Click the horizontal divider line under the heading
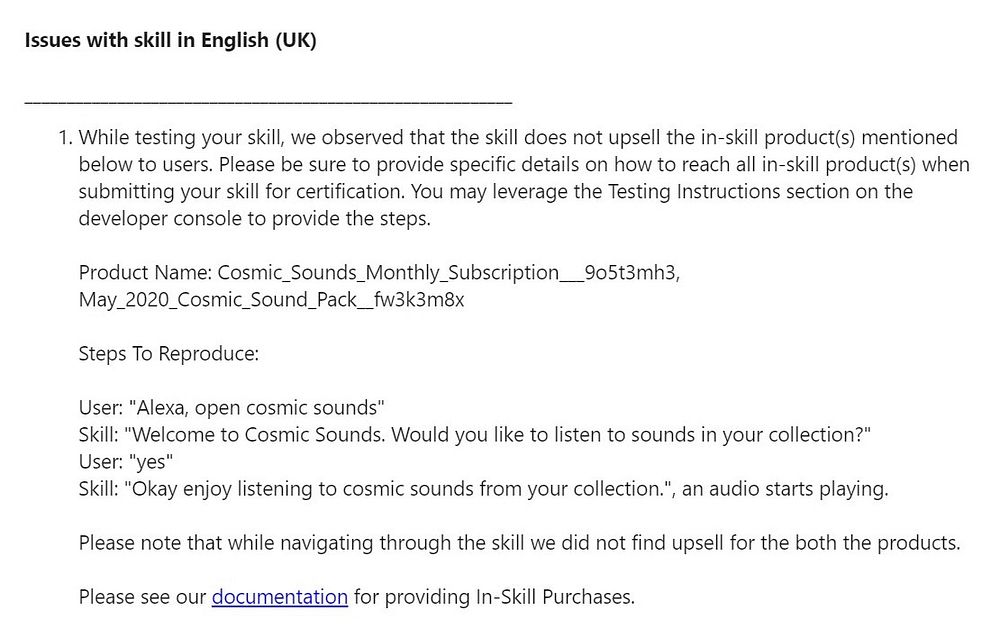This screenshot has width=1000, height=639. (268, 101)
